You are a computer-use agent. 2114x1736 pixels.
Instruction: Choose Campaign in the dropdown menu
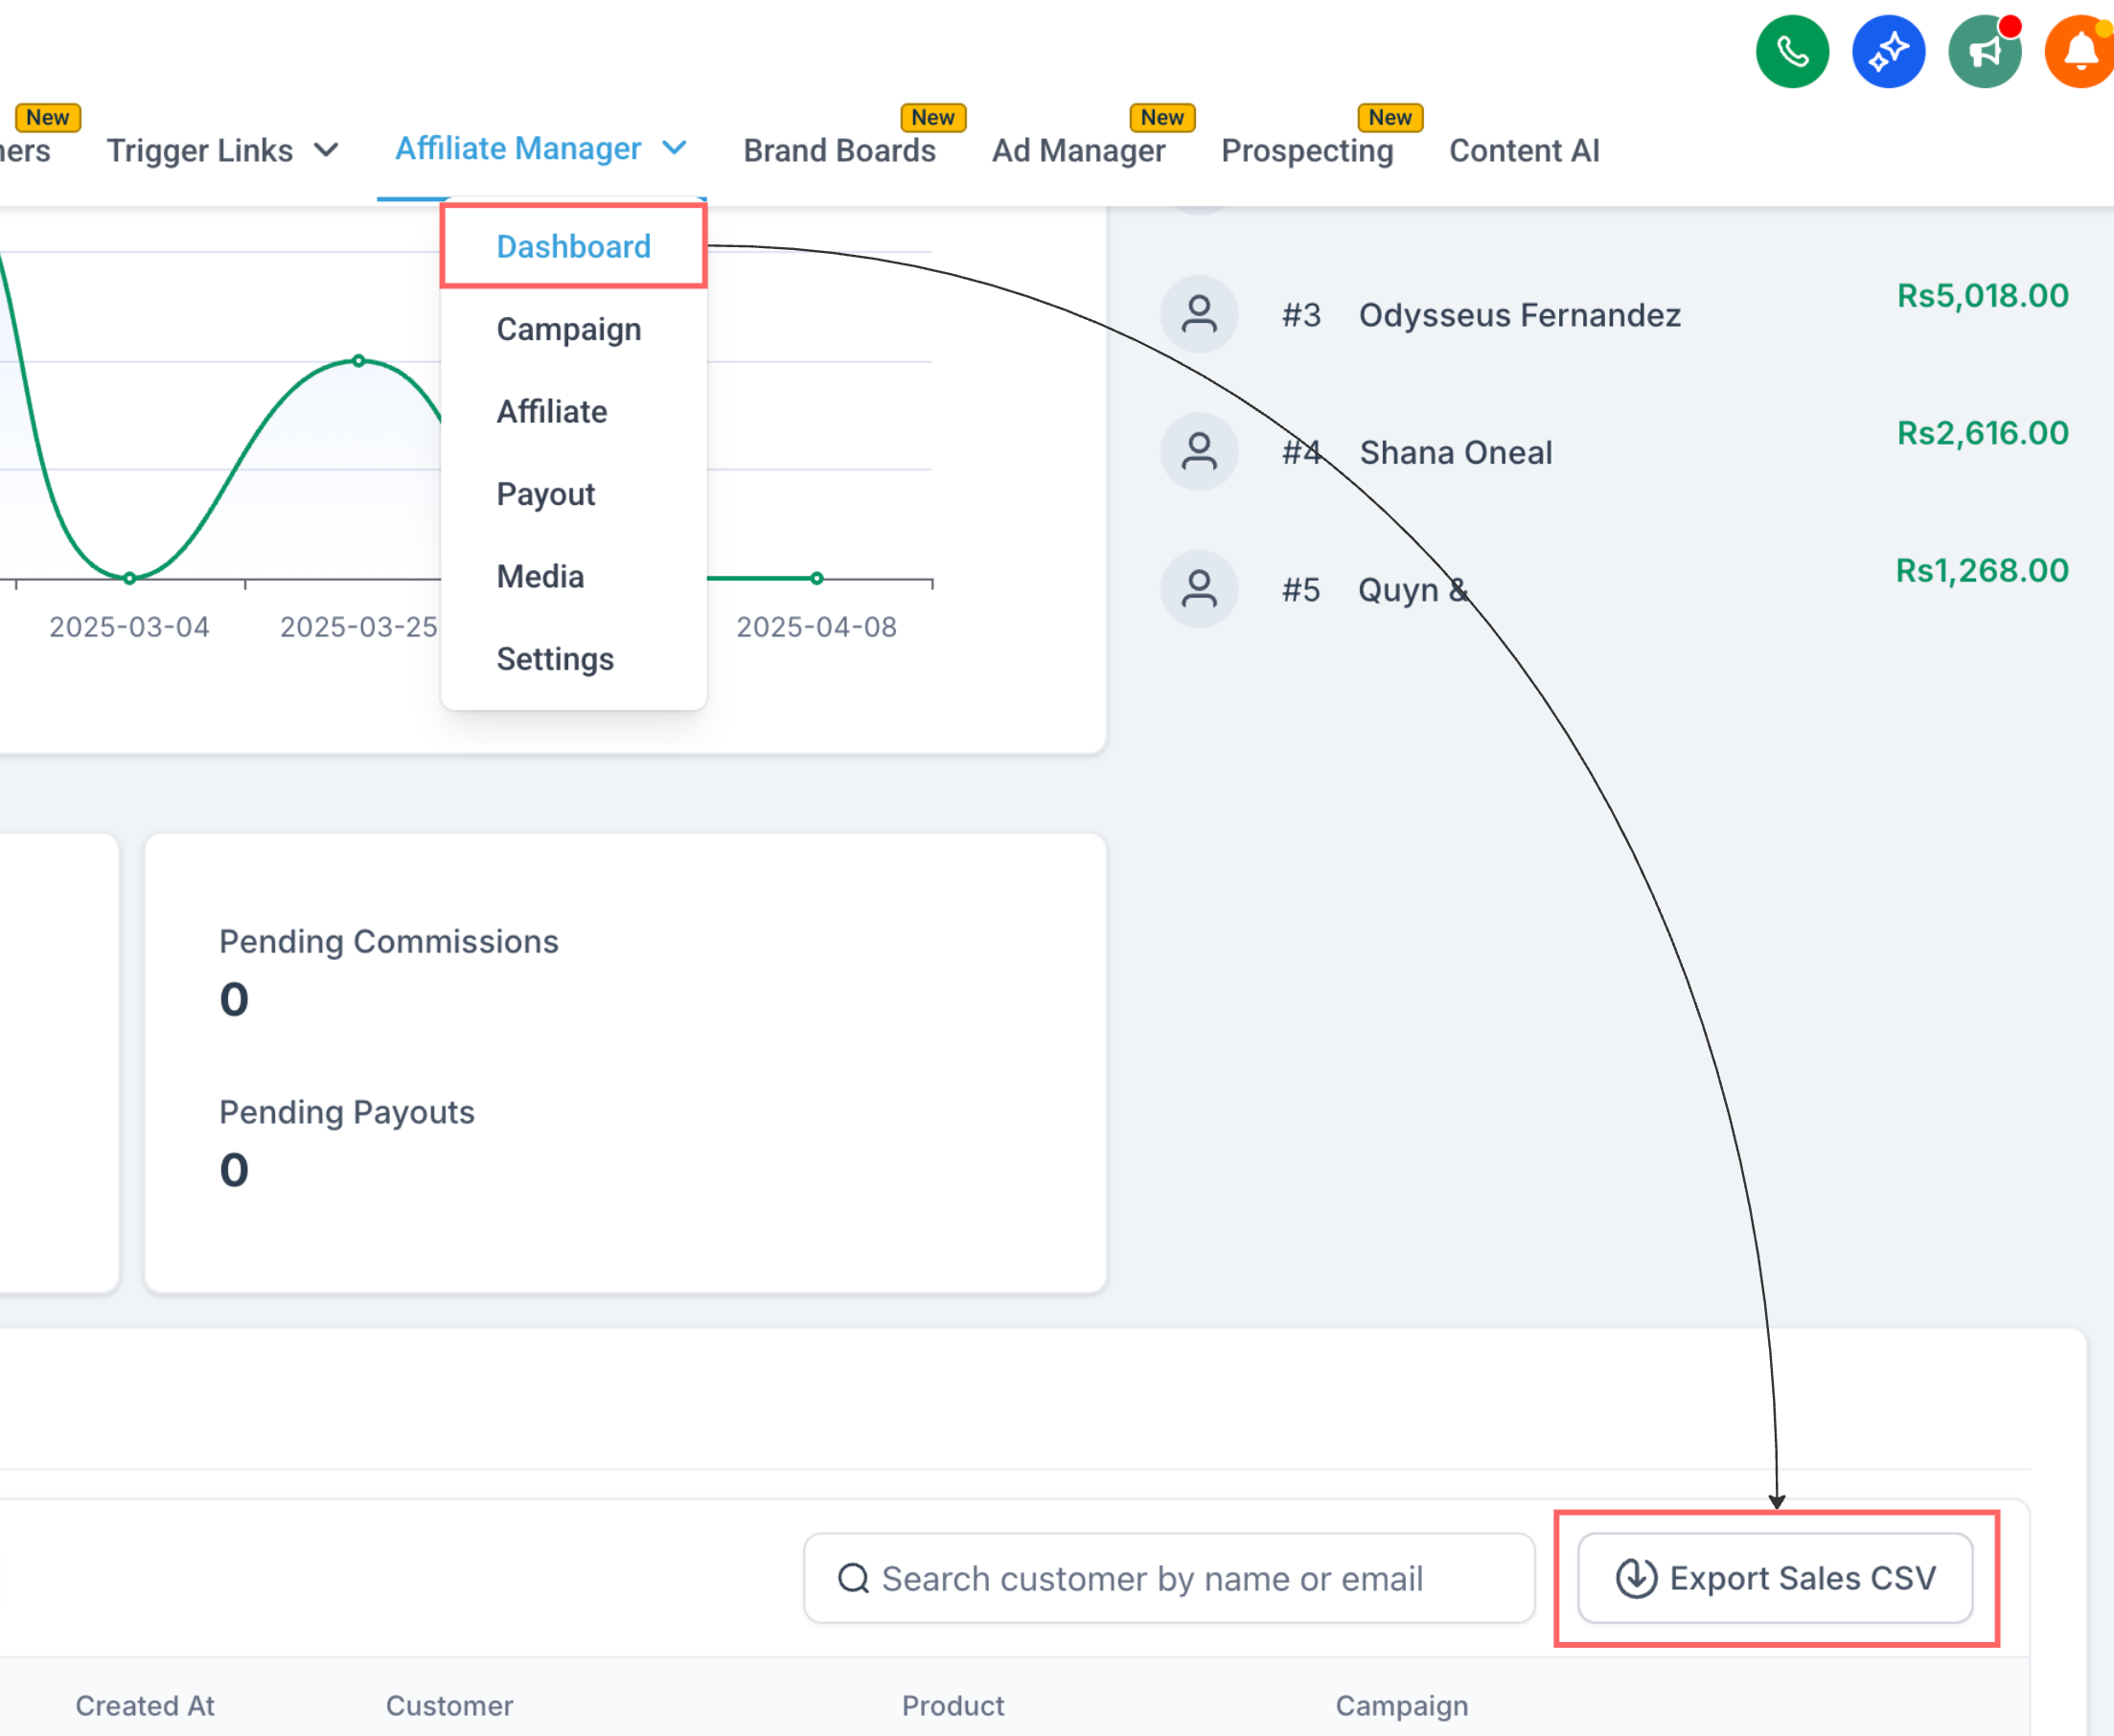point(568,329)
